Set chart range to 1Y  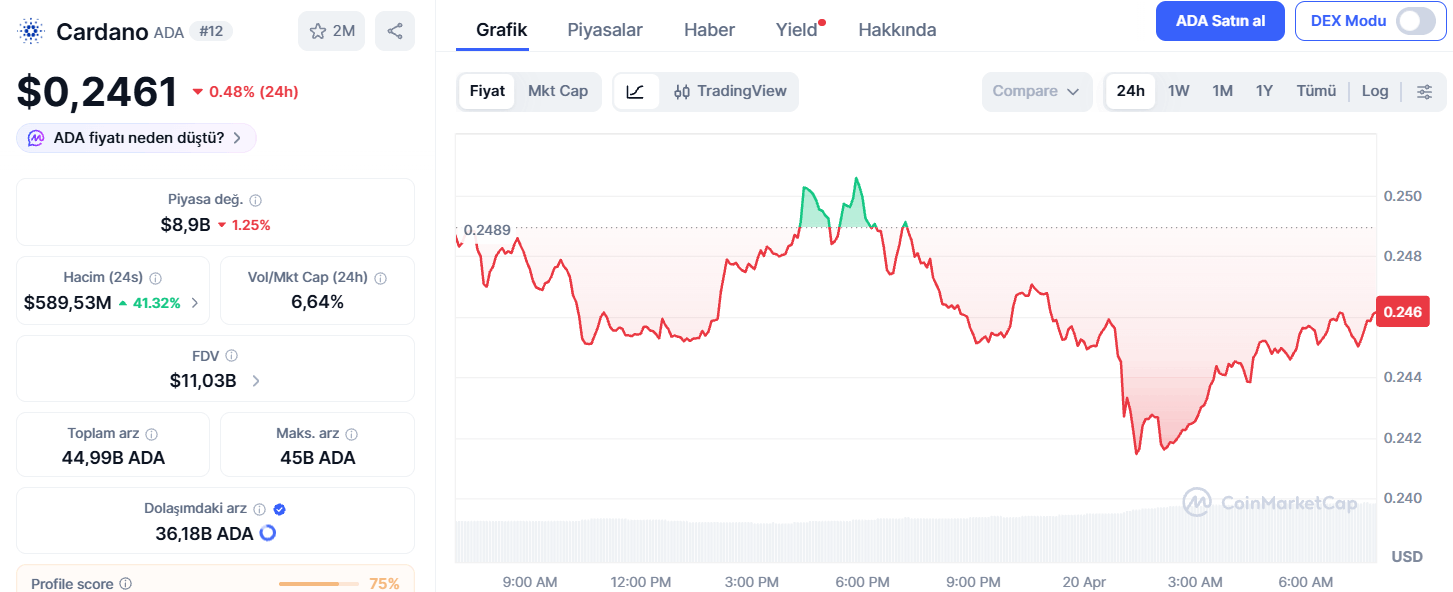[1264, 91]
